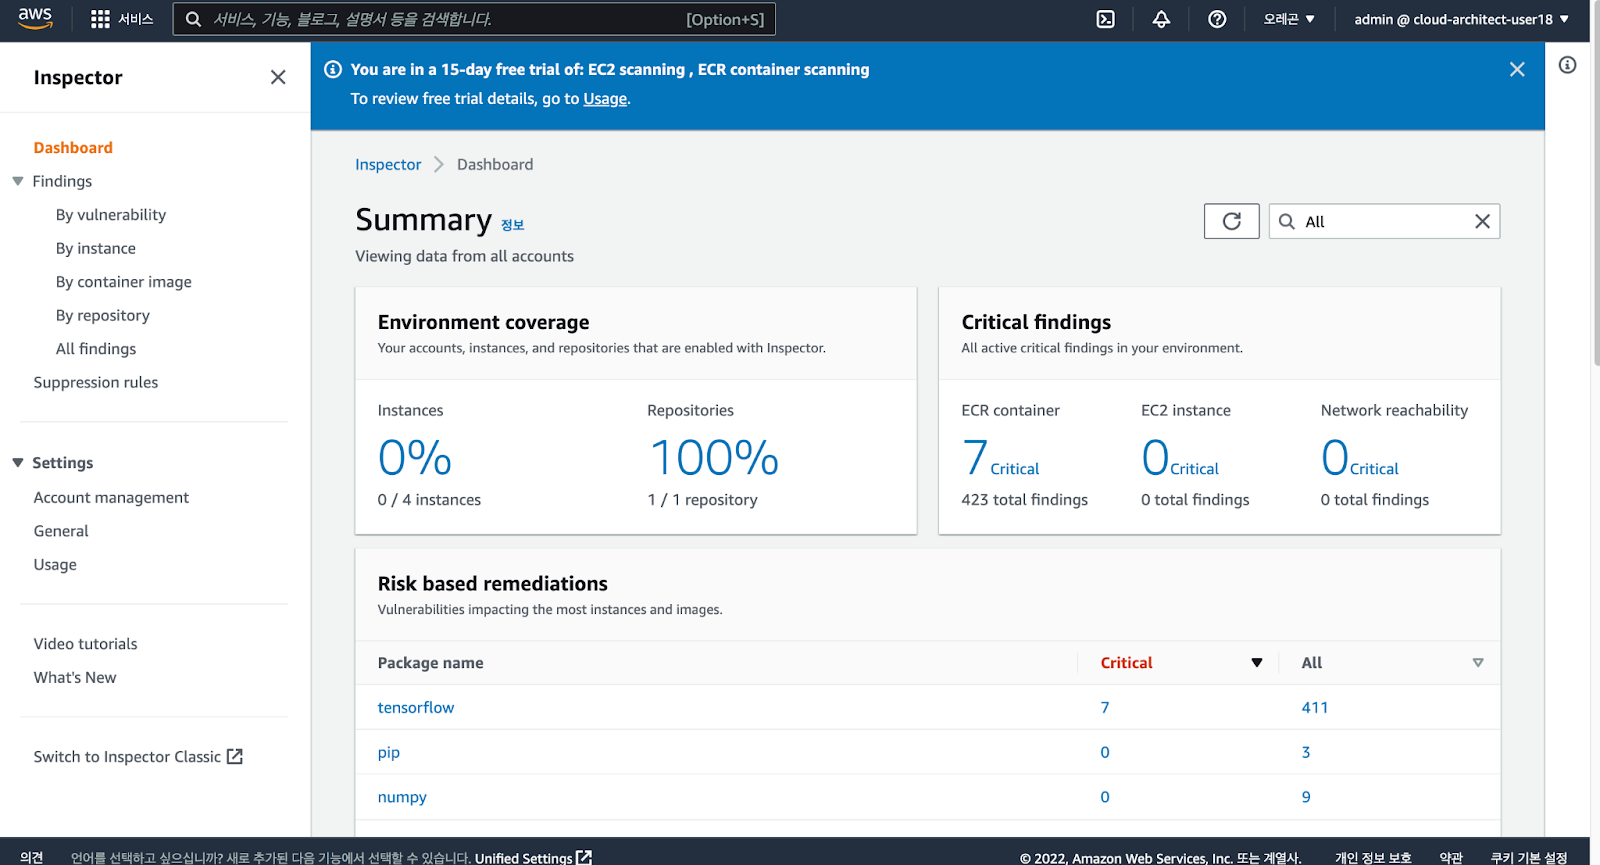Open the numpy package link
The image size is (1600, 865).
click(x=402, y=797)
